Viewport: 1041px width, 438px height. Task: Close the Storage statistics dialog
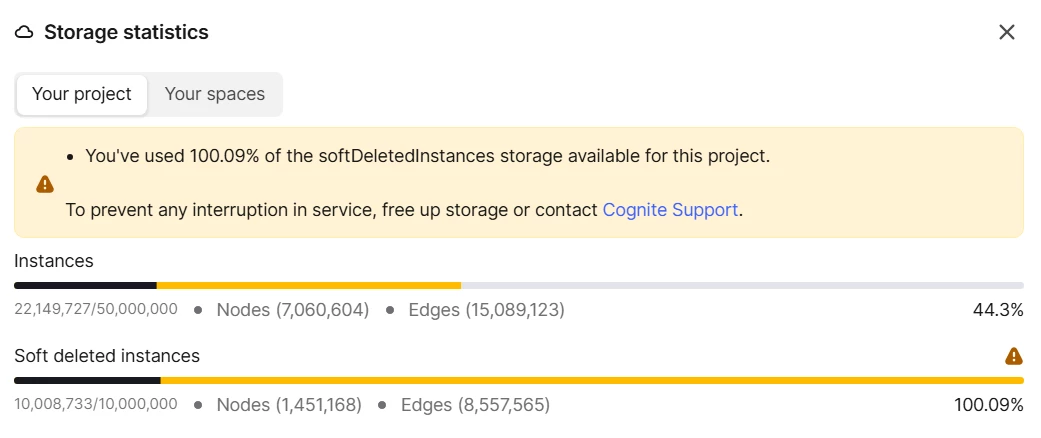[1006, 32]
